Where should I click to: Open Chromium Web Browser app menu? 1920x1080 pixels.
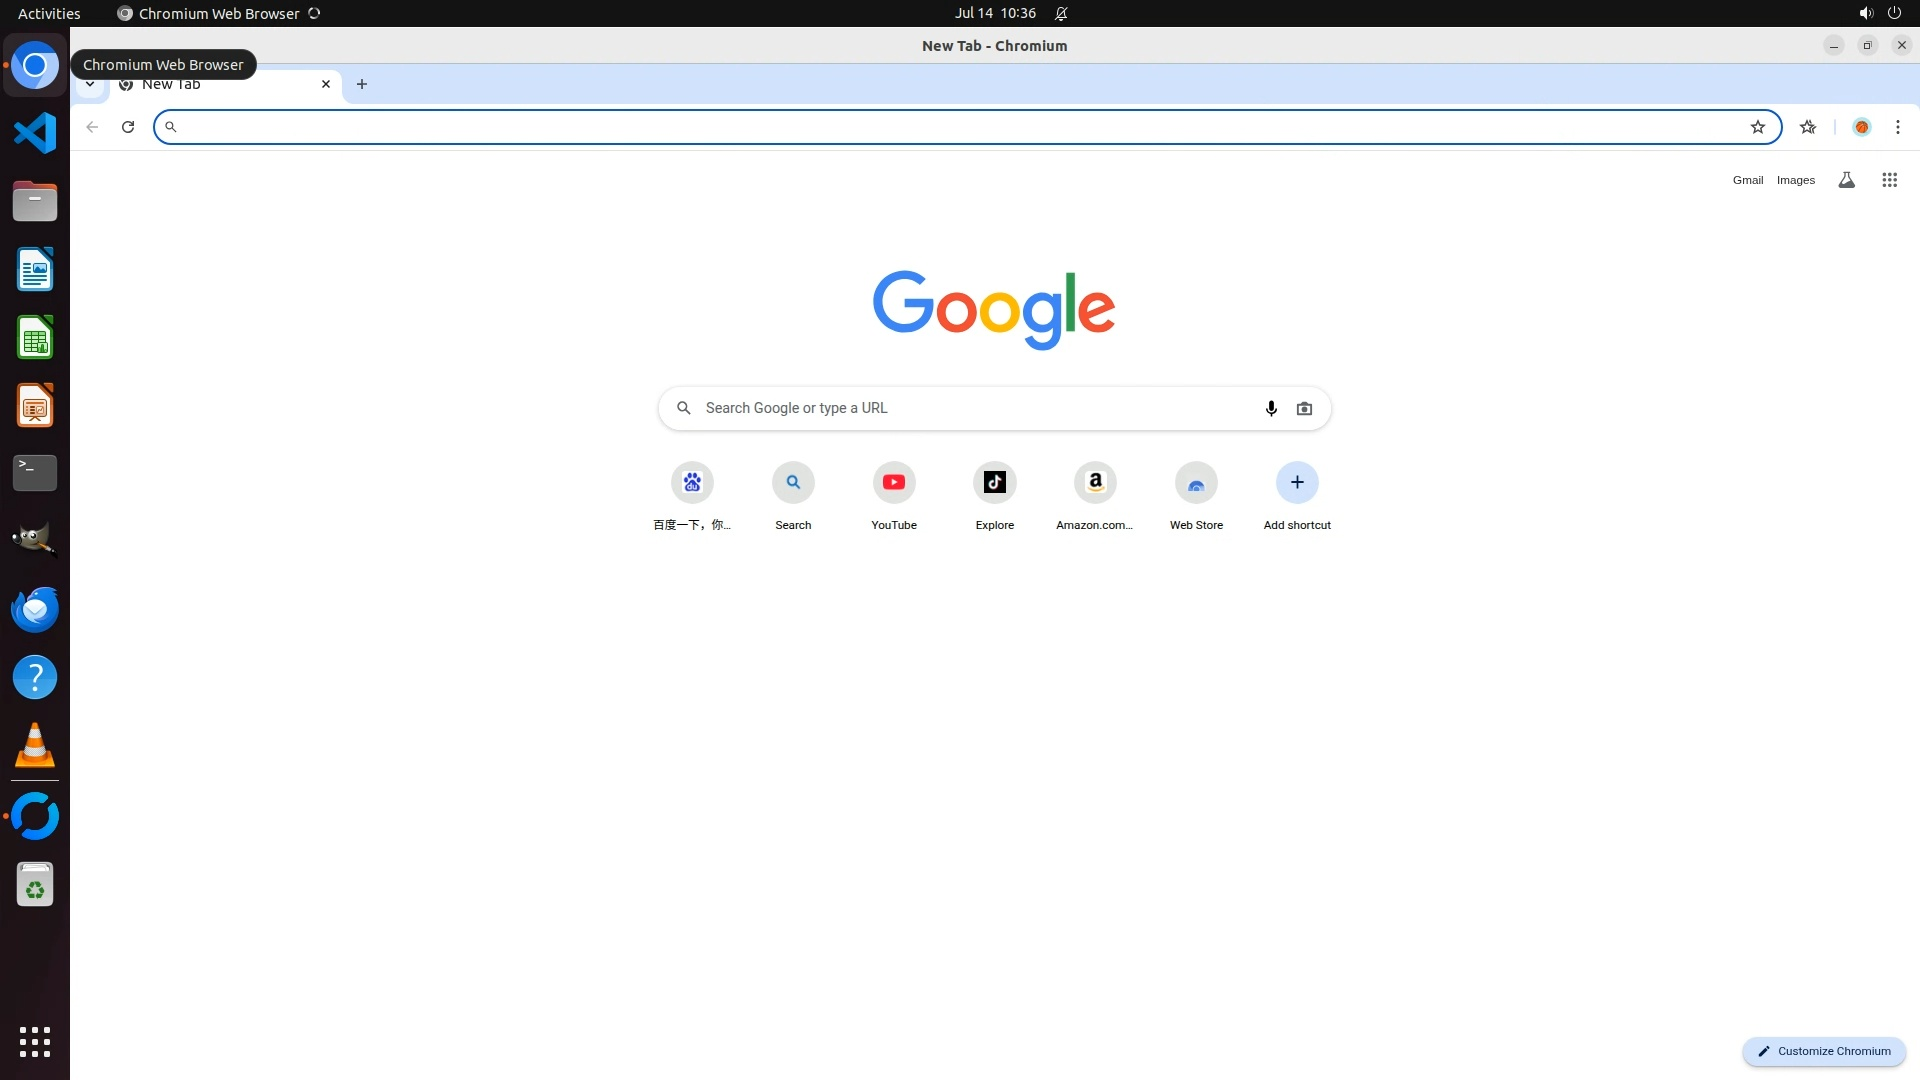tap(218, 13)
